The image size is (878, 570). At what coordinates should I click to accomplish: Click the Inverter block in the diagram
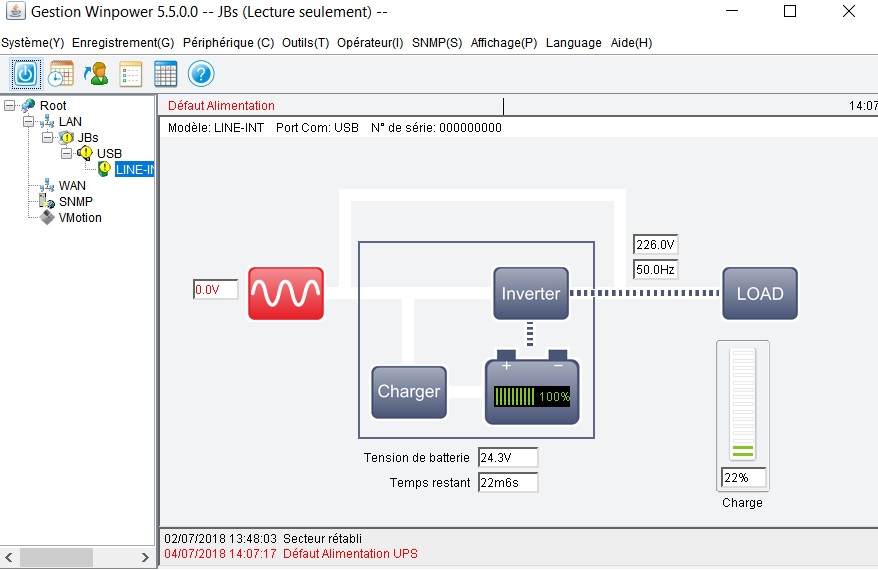[x=531, y=293]
